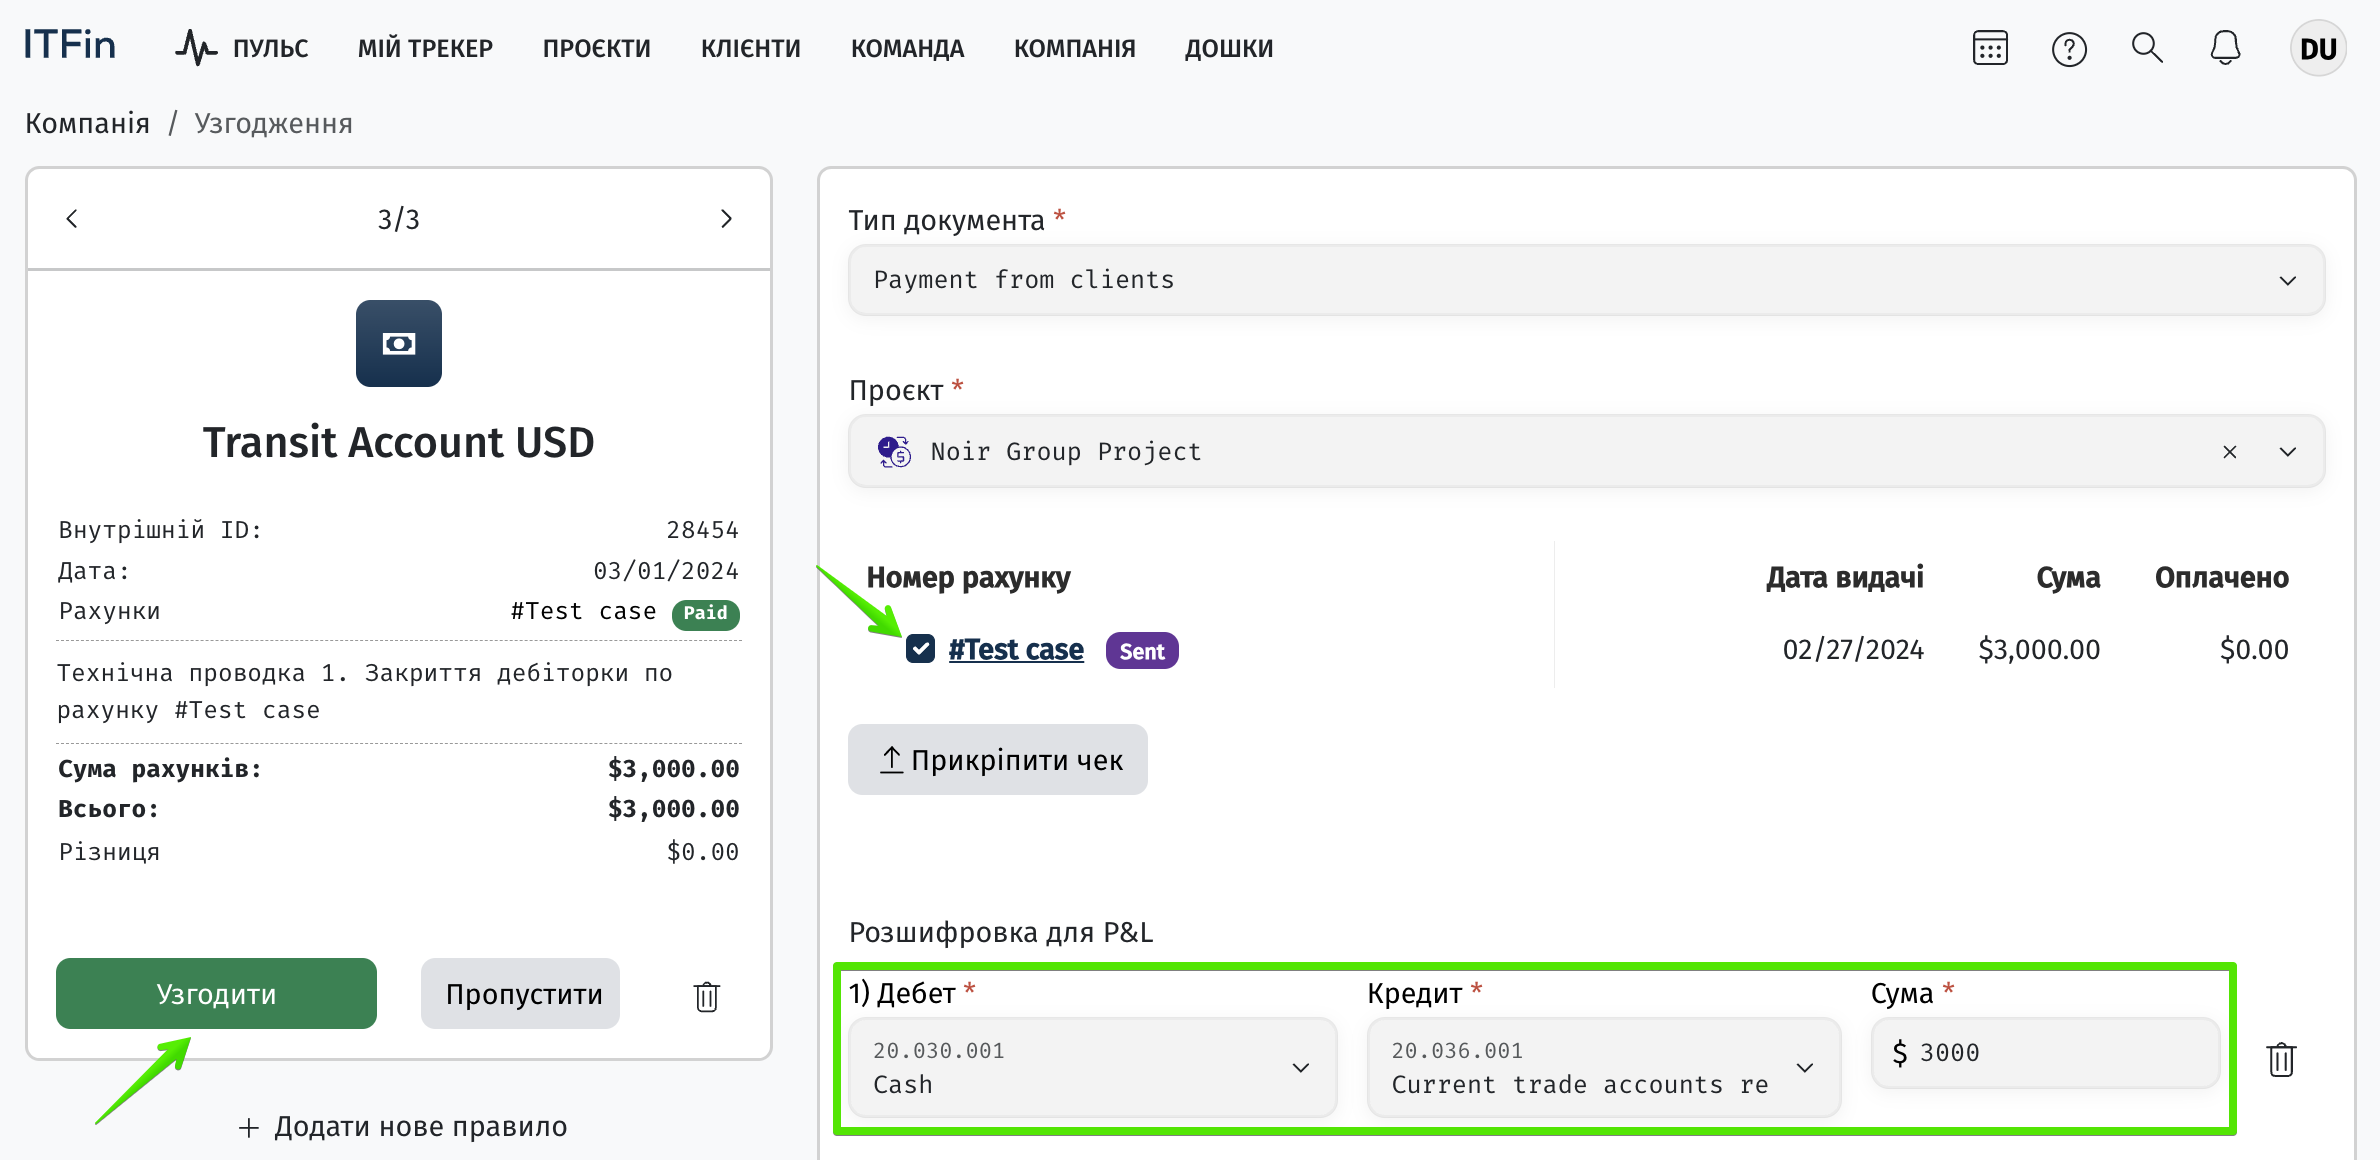The width and height of the screenshot is (2380, 1160).
Task: Open the help question mark icon
Action: coord(2069,48)
